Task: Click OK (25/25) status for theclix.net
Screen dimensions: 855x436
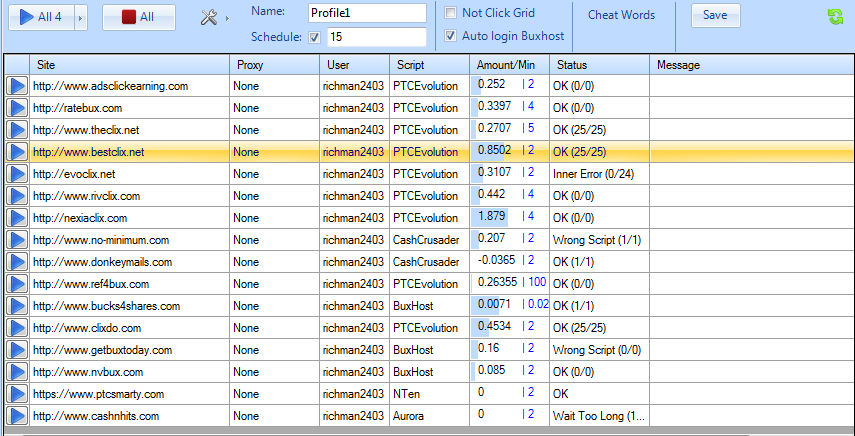Action: (x=599, y=130)
